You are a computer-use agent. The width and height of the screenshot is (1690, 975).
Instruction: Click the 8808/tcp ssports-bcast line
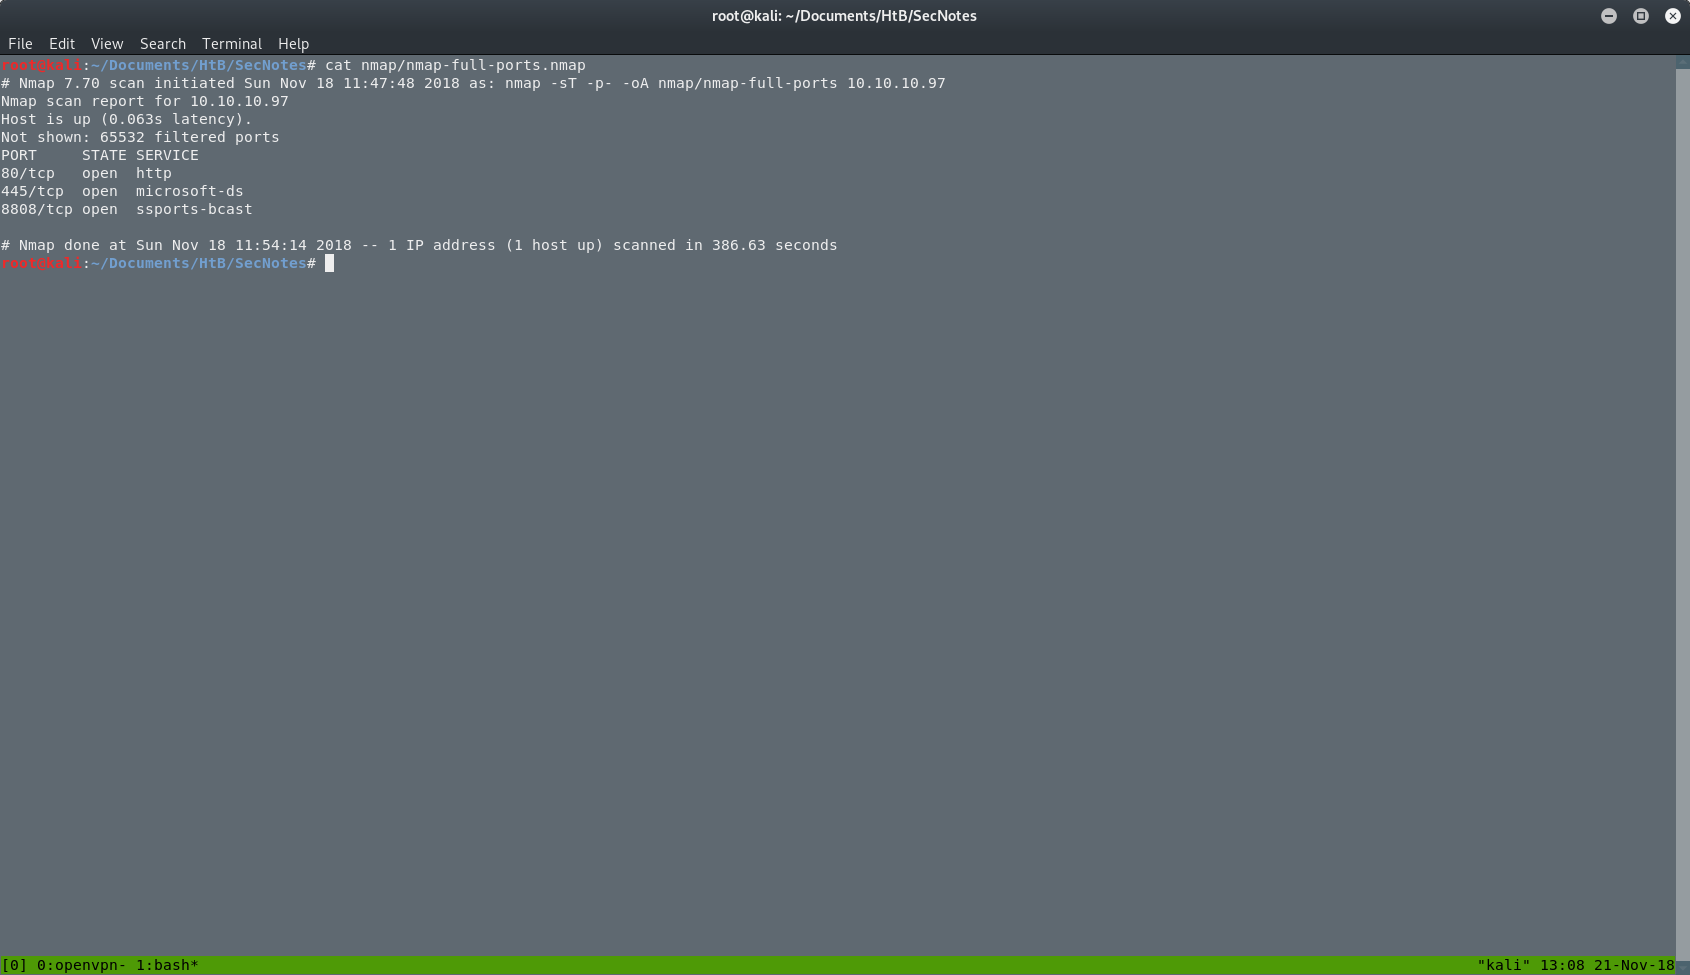[x=127, y=209]
